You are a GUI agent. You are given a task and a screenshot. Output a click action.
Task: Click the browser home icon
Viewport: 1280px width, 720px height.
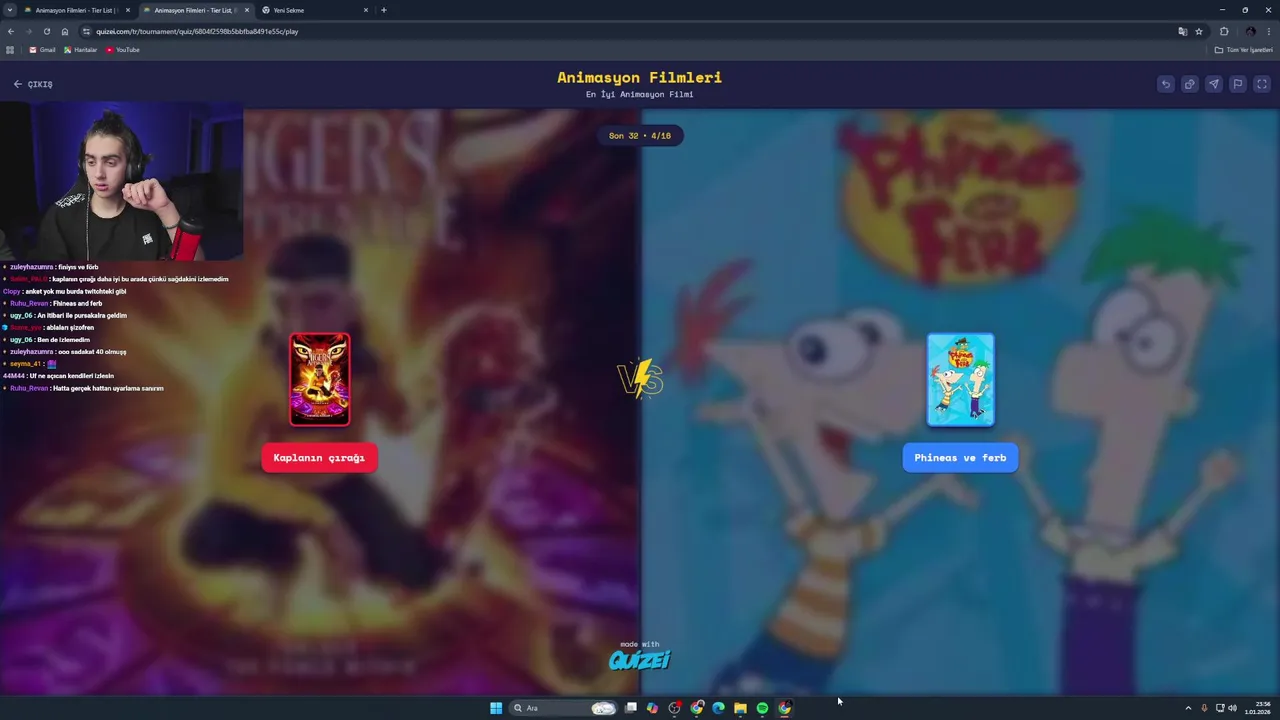click(x=65, y=31)
